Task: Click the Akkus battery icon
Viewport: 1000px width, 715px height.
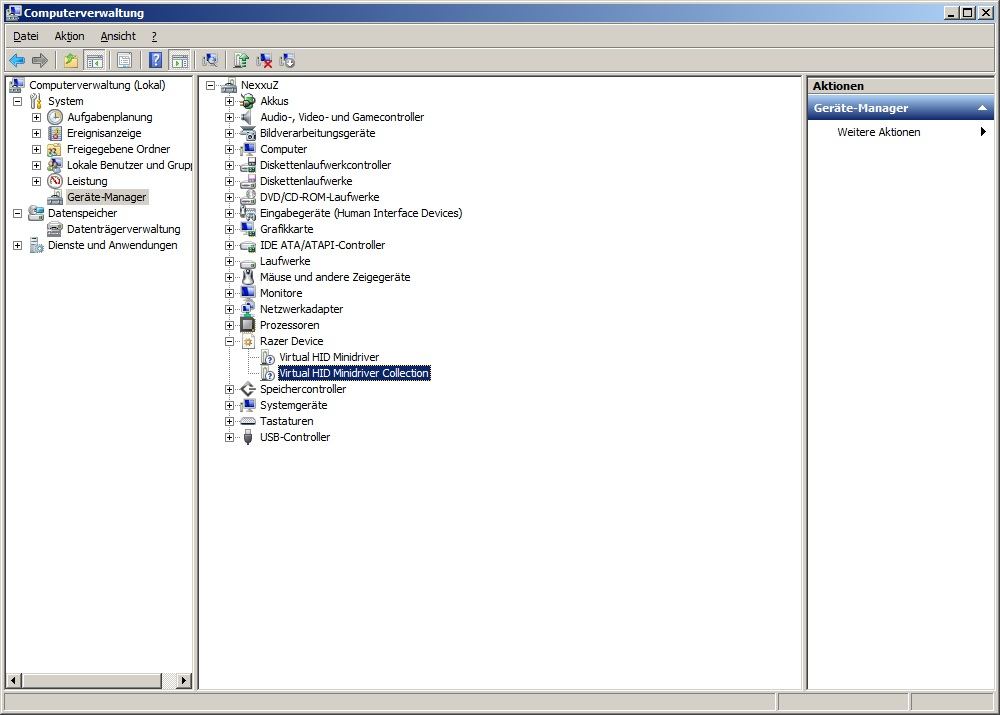Action: pos(247,101)
